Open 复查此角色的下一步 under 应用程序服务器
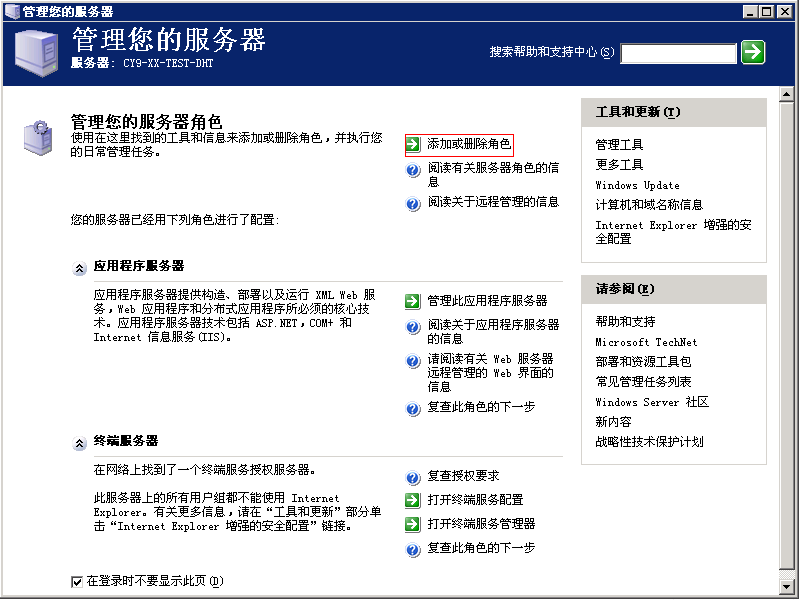 click(481, 407)
